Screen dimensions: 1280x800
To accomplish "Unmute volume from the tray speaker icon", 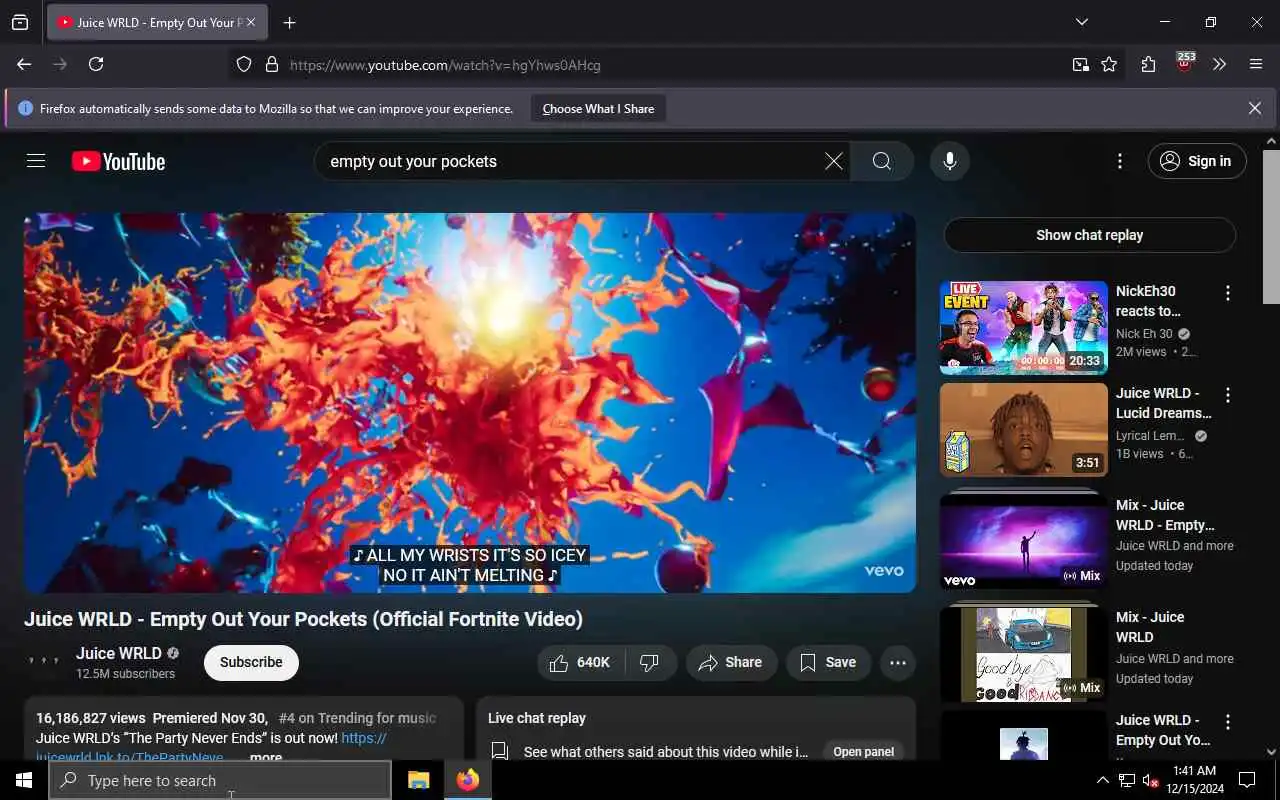I will [1150, 780].
